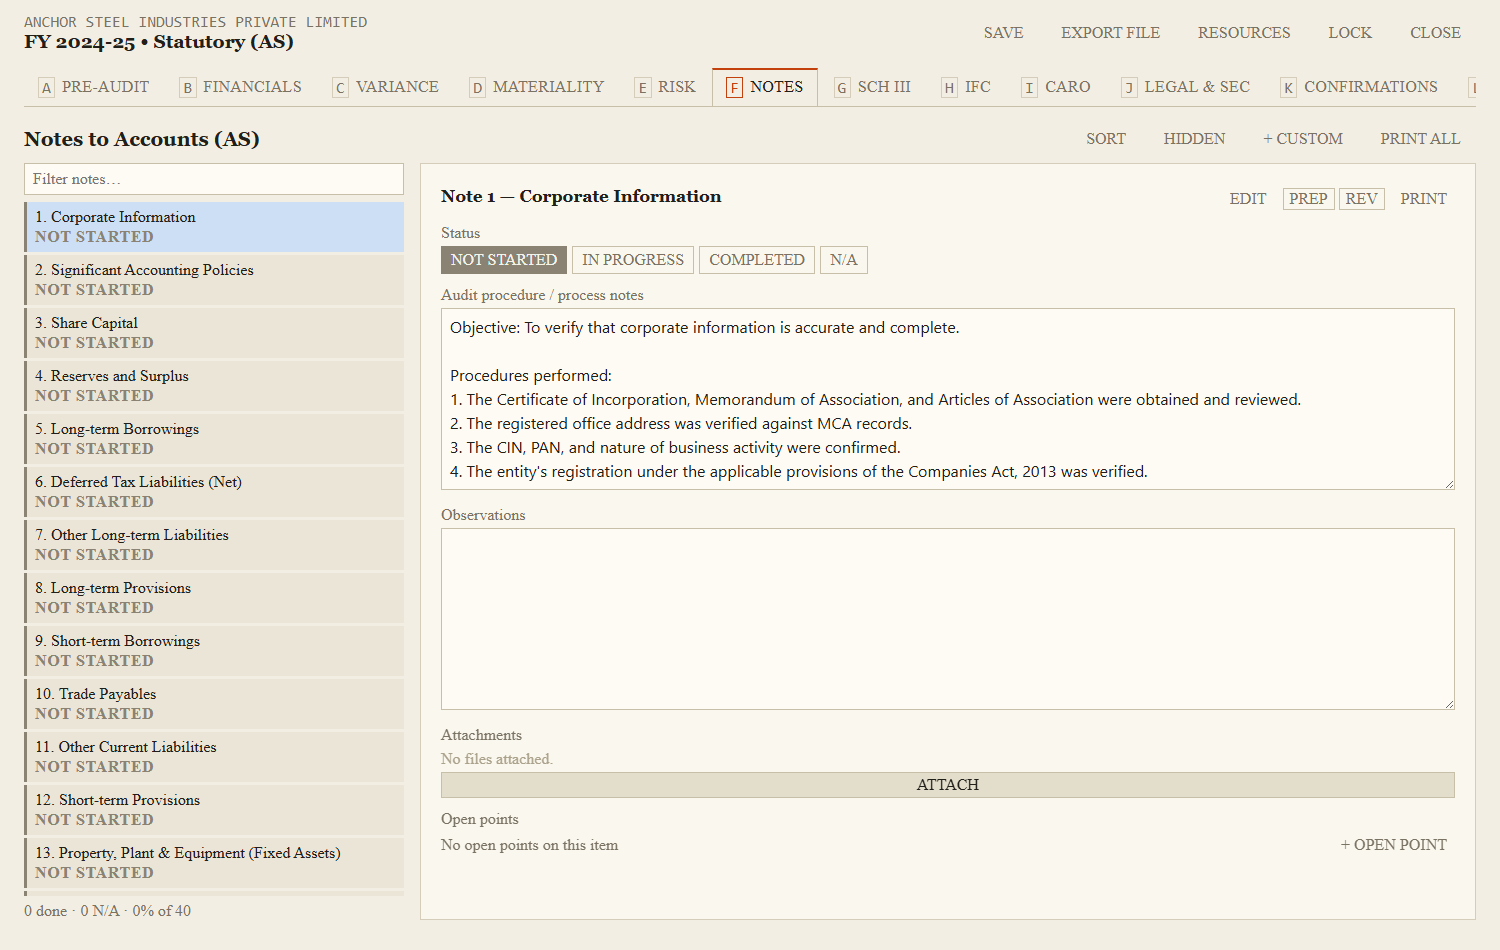Click SORT for the notes list
Viewport: 1500px width, 950px height.
pos(1106,139)
